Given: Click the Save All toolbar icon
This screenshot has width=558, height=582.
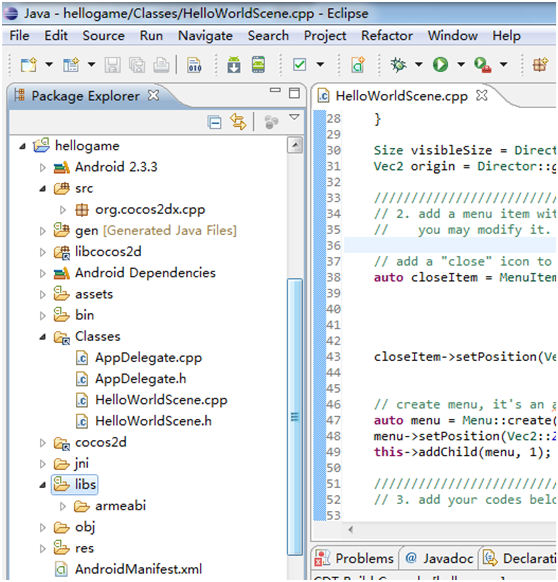Looking at the screenshot, I should click(137, 65).
